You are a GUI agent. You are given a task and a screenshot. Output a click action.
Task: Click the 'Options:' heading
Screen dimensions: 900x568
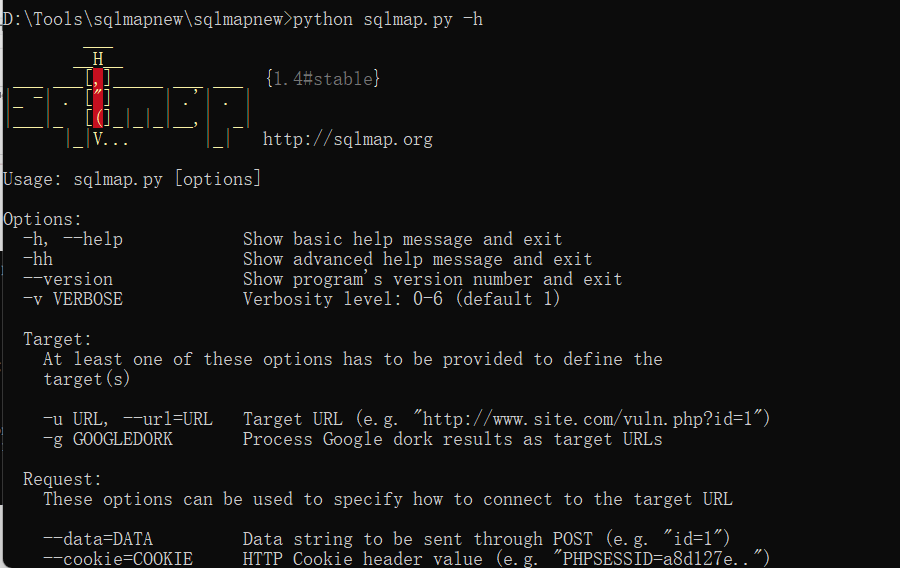(42, 219)
